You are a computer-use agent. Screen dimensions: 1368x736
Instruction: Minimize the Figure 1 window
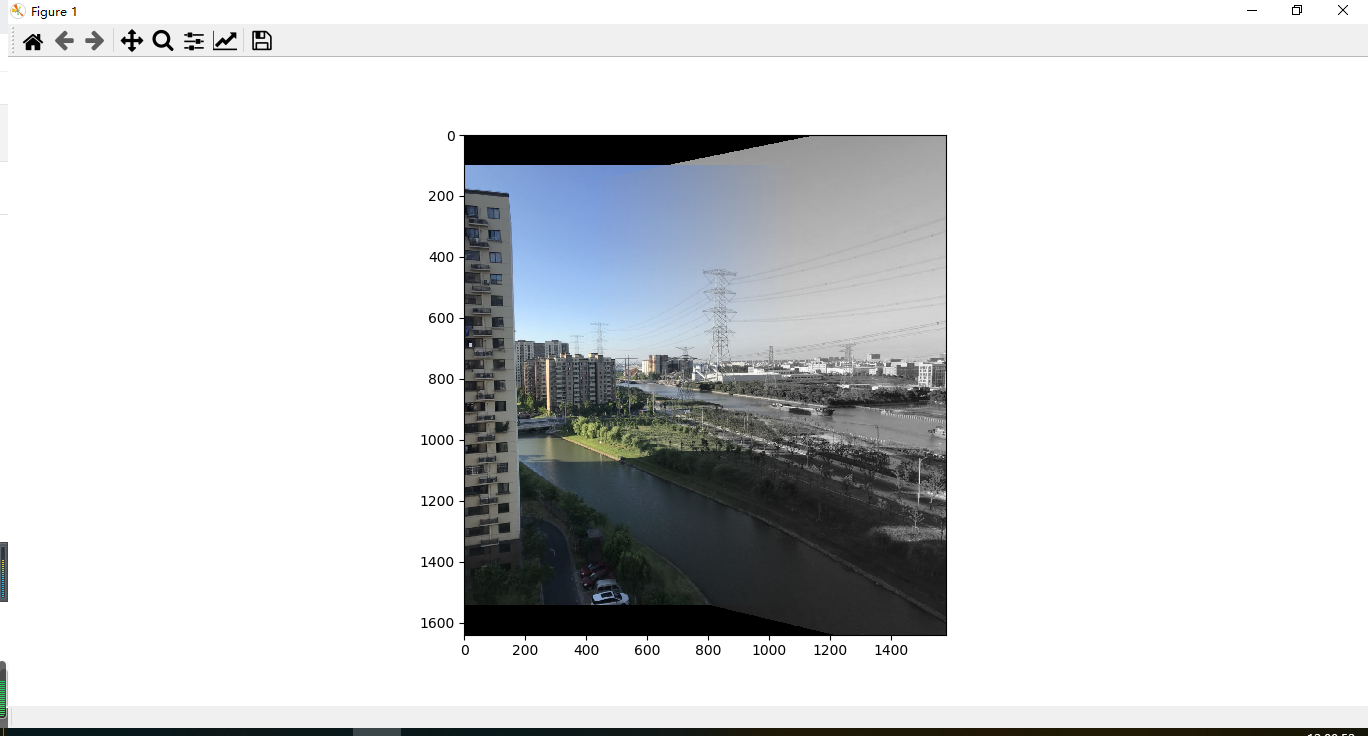[1252, 11]
